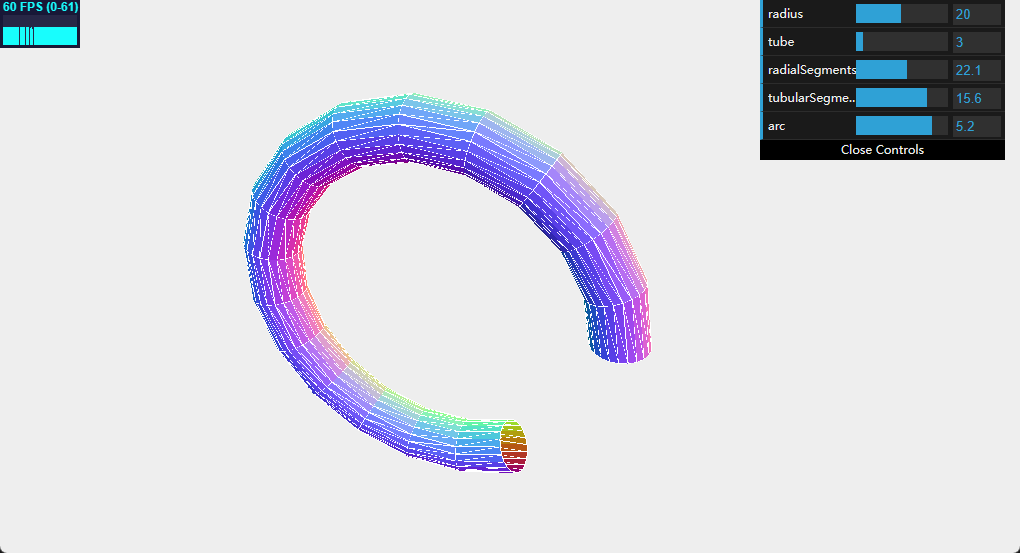Click the radialSegments label

[811, 70]
